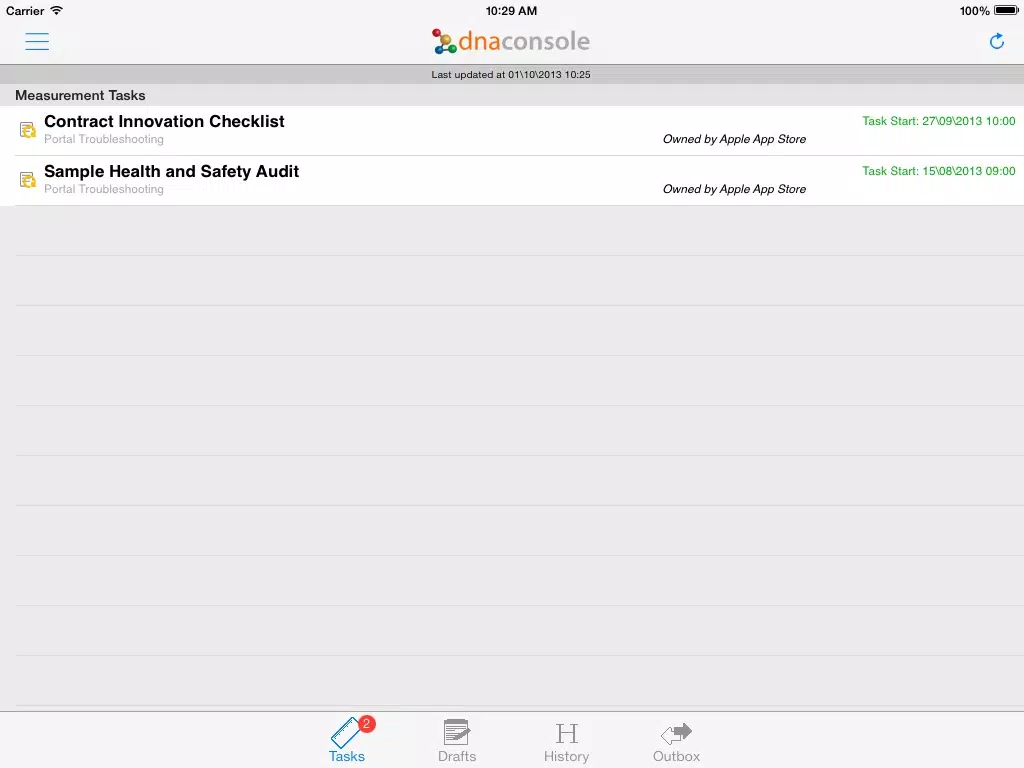Click Owned by Apple App Store in Contract row
This screenshot has height=768, width=1024.
point(734,139)
